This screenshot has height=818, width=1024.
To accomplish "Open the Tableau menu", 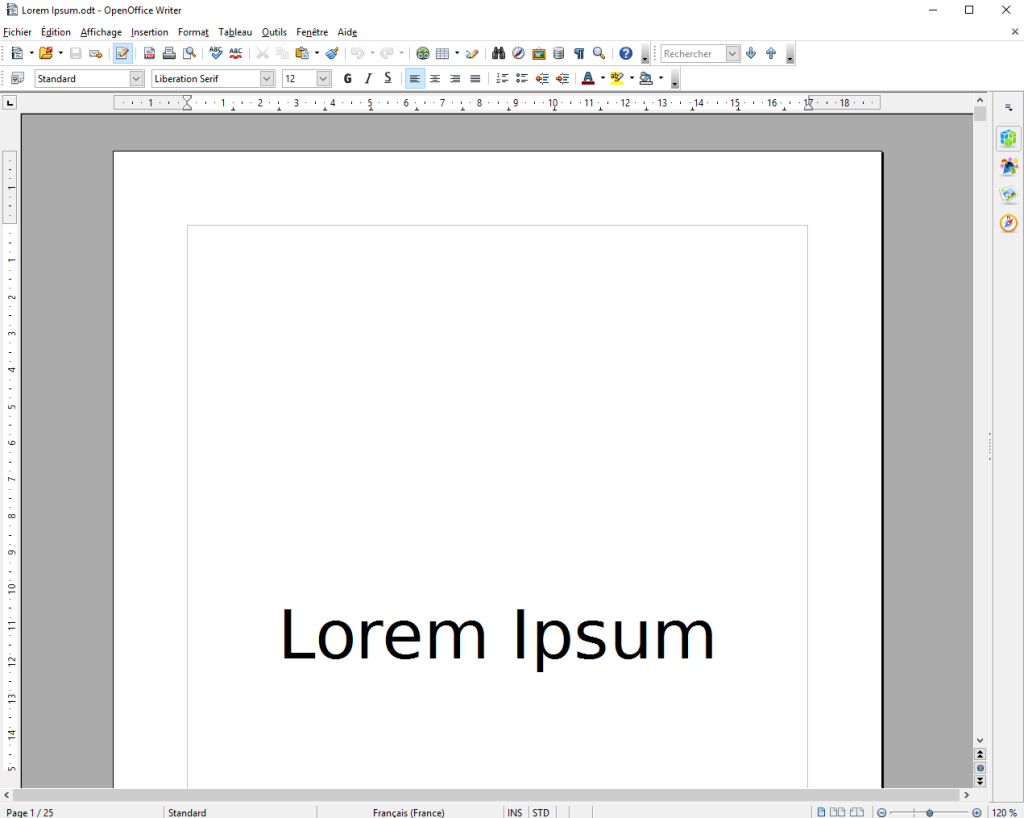I will coord(235,32).
